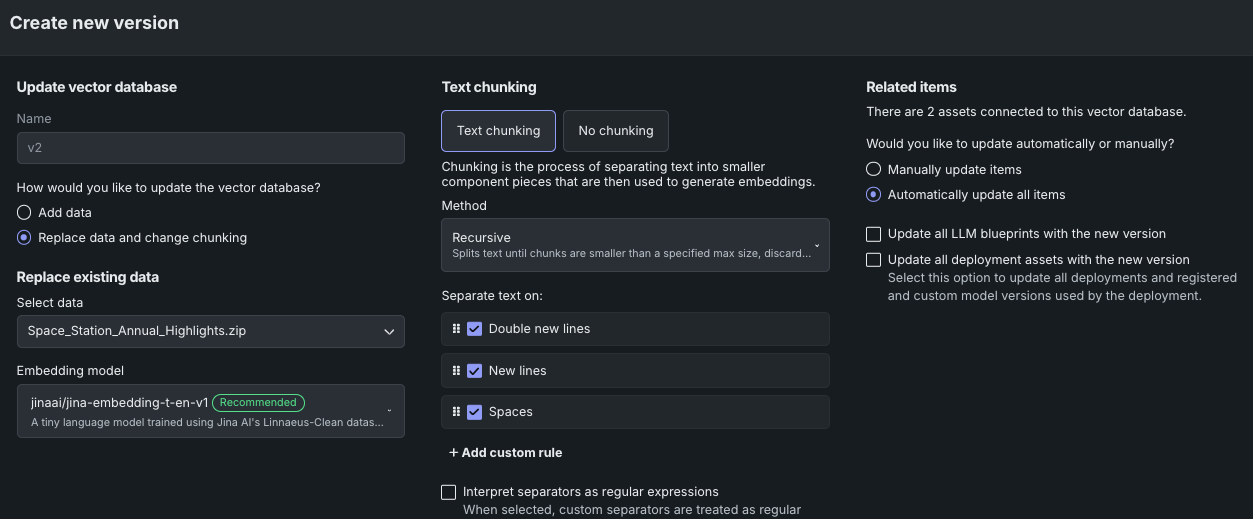This screenshot has width=1253, height=519.
Task: Open the Select data dropdown
Action: (210, 331)
